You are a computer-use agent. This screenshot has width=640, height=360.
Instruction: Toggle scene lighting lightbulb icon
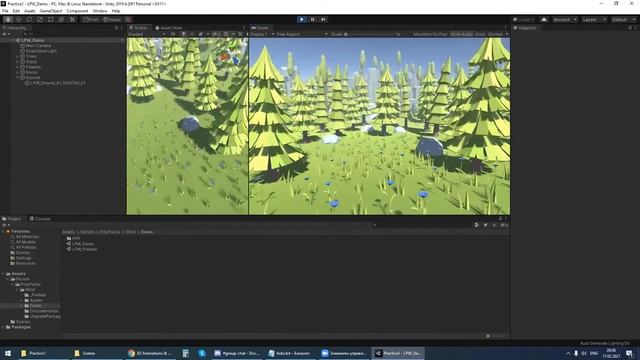(183, 34)
